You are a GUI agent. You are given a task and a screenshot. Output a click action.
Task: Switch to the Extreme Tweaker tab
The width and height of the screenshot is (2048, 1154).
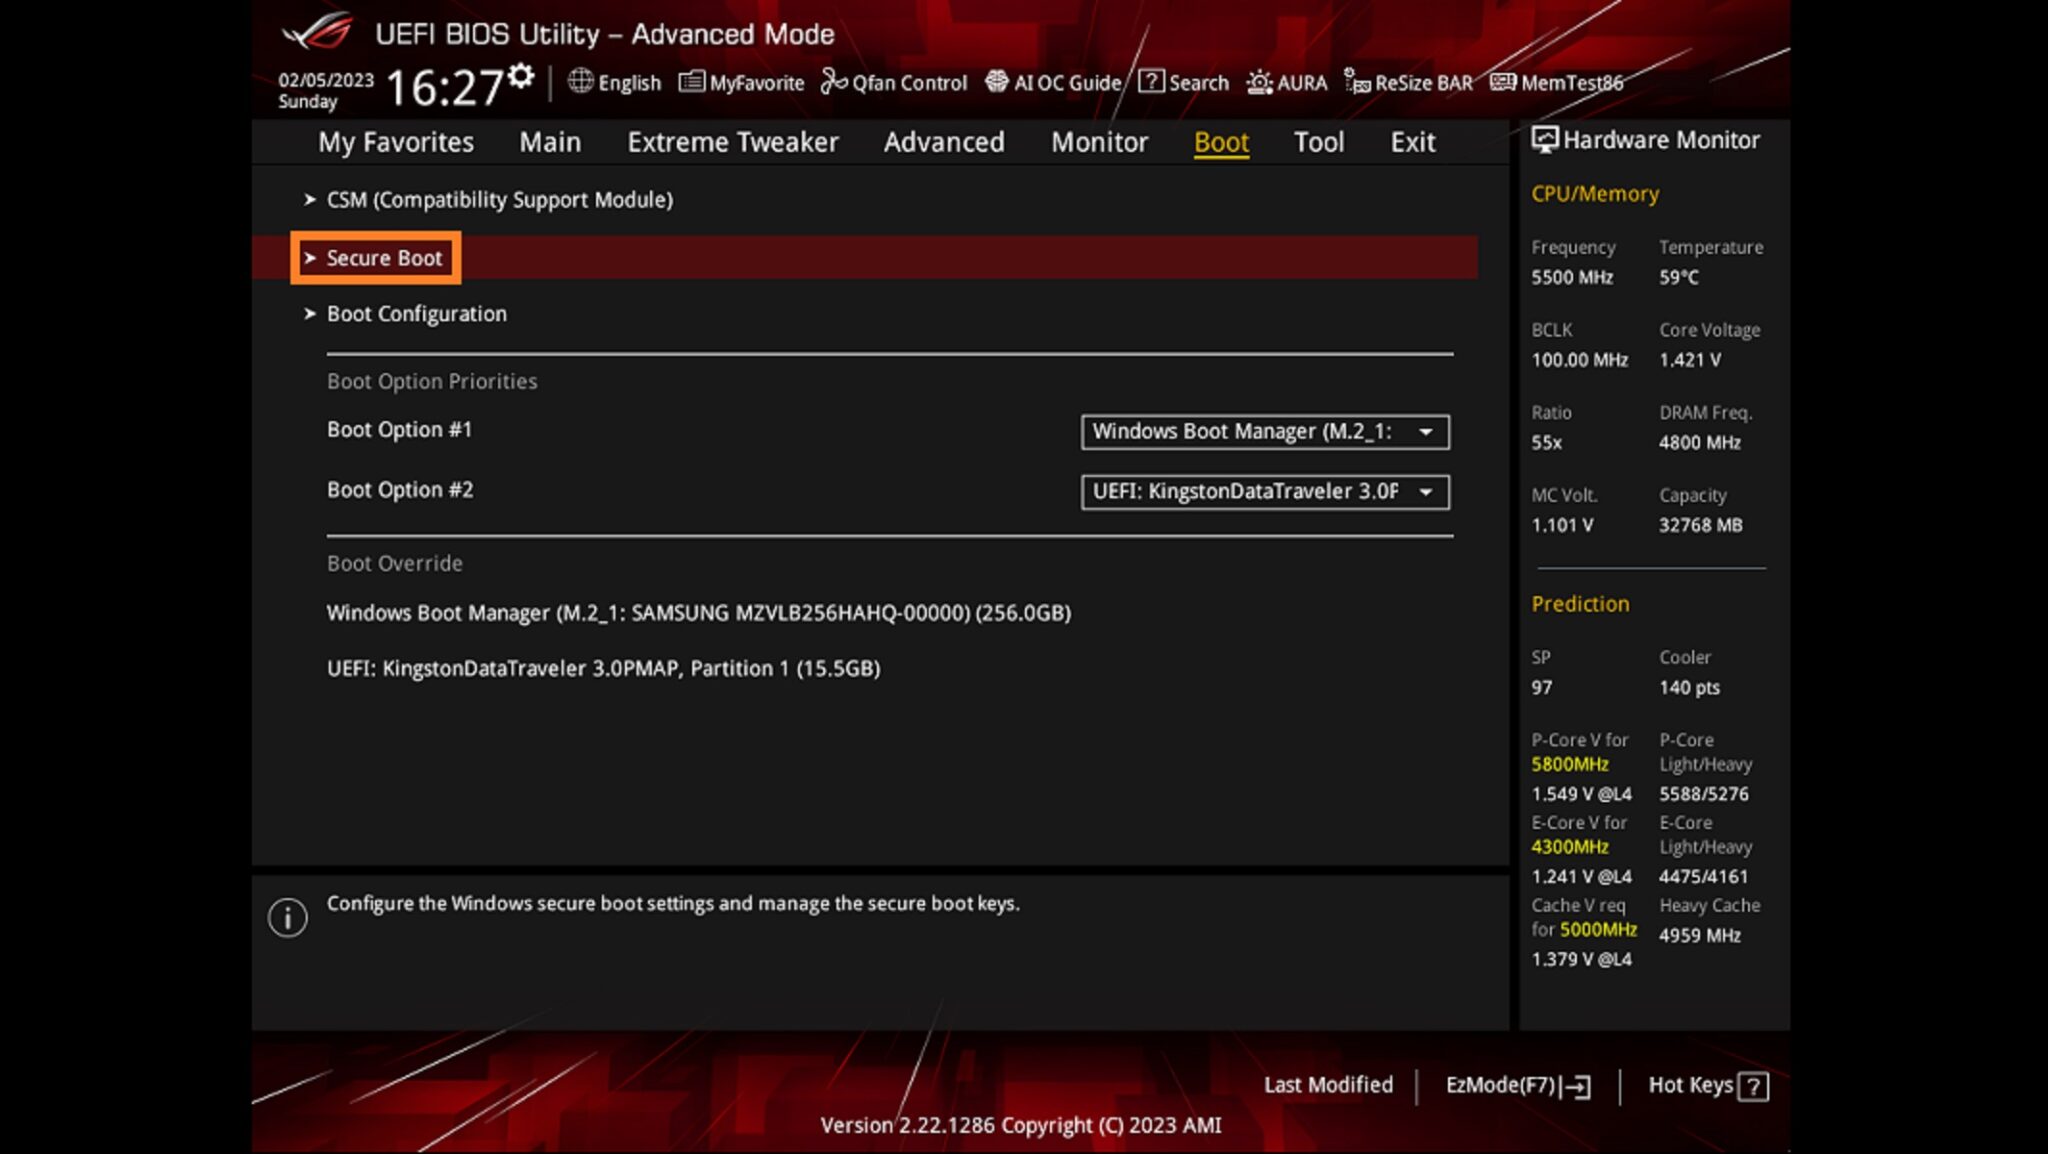(x=732, y=142)
